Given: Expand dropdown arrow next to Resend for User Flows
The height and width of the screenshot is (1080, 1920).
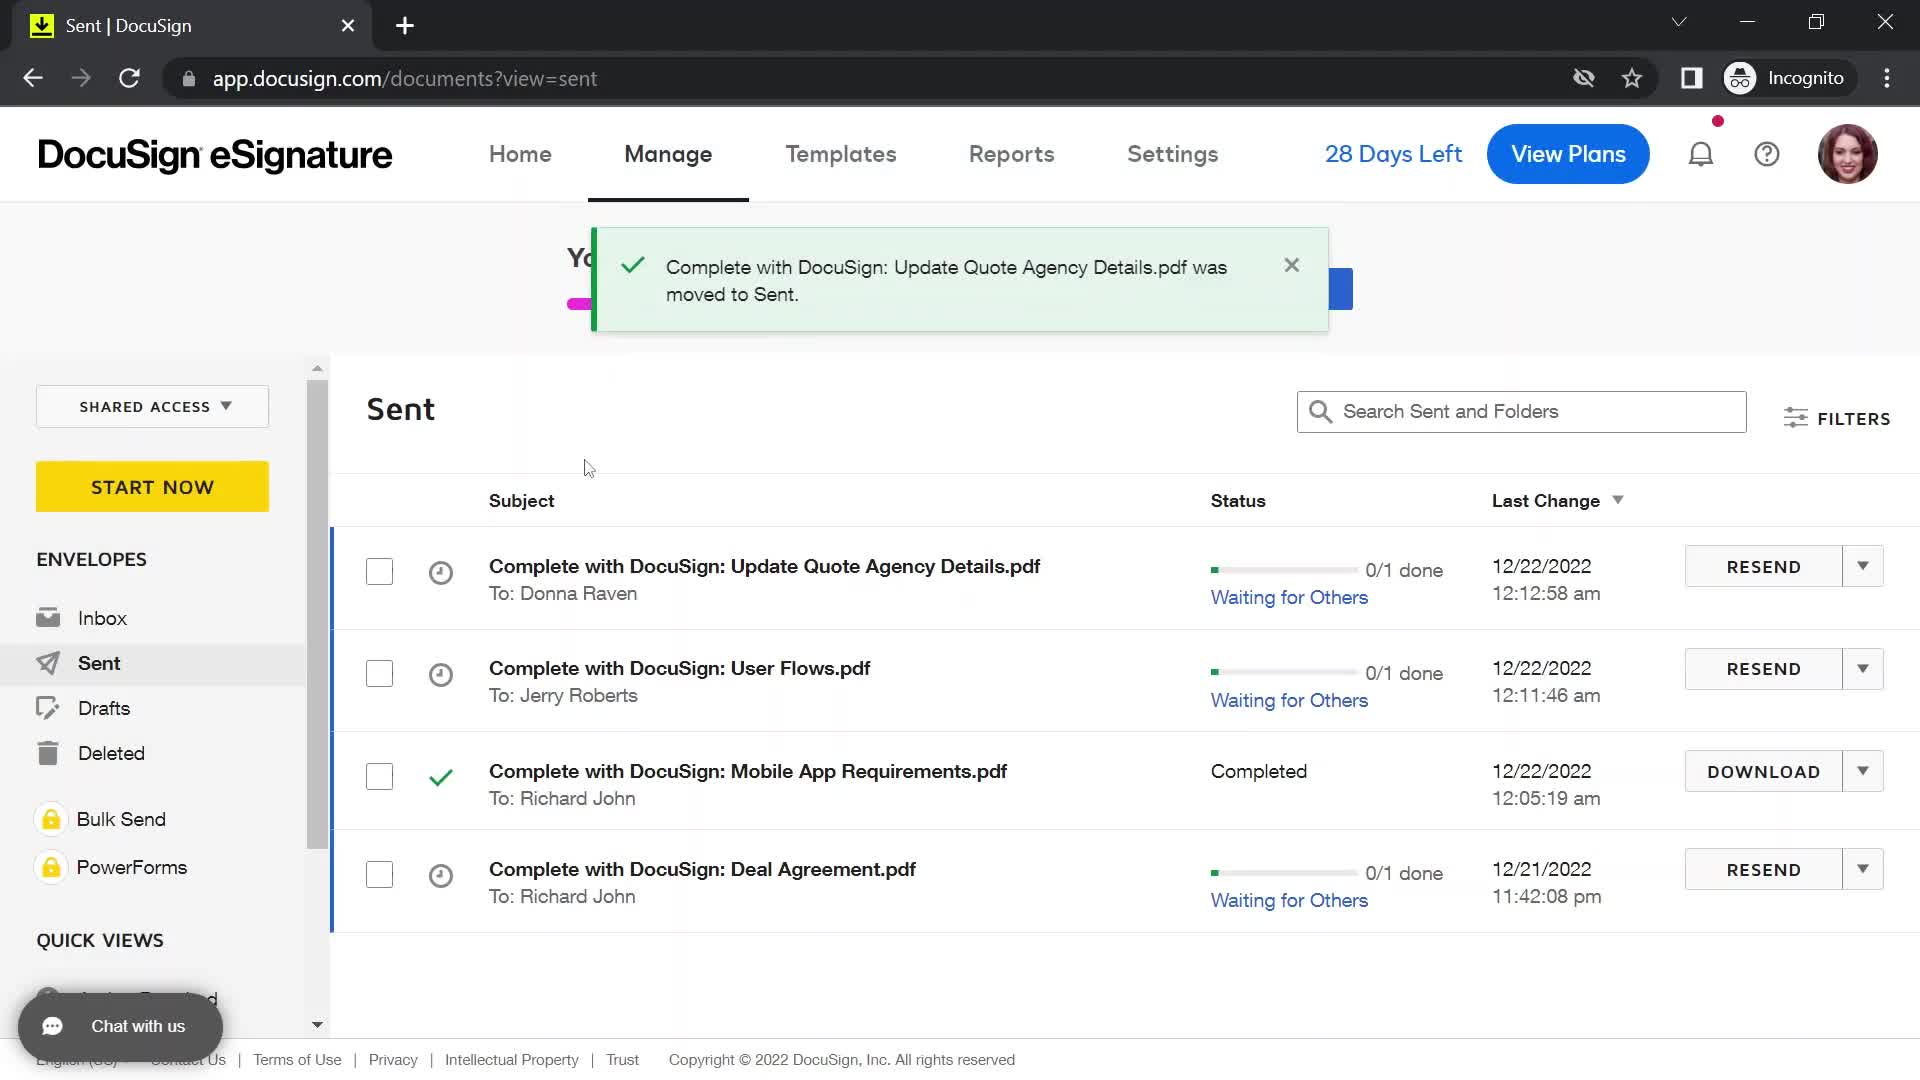Looking at the screenshot, I should point(1863,669).
